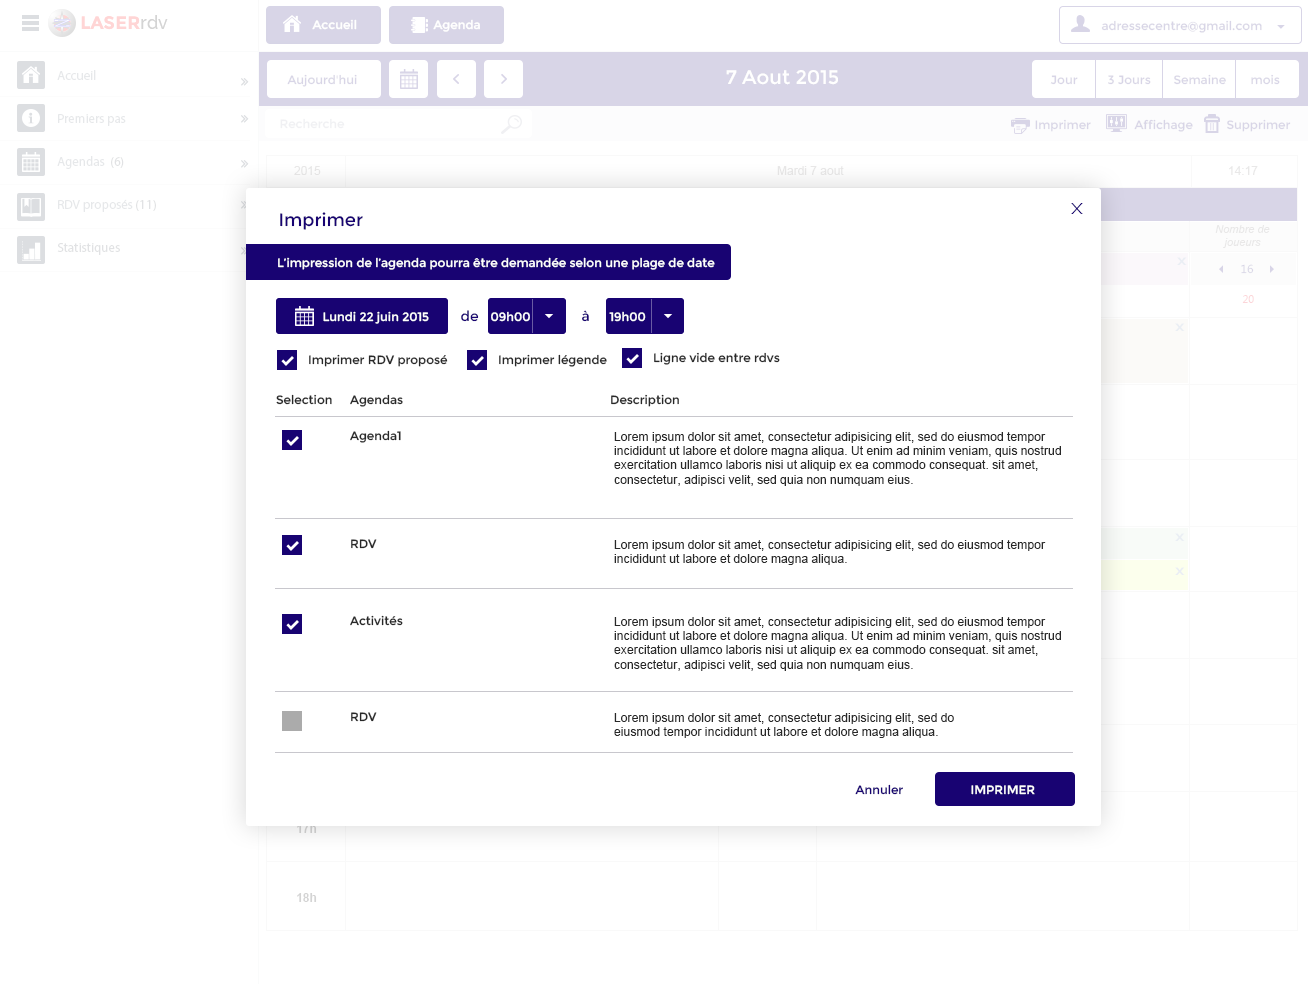Uncheck the Agenda1 selection checkbox
1308x984 pixels.
[x=292, y=440]
